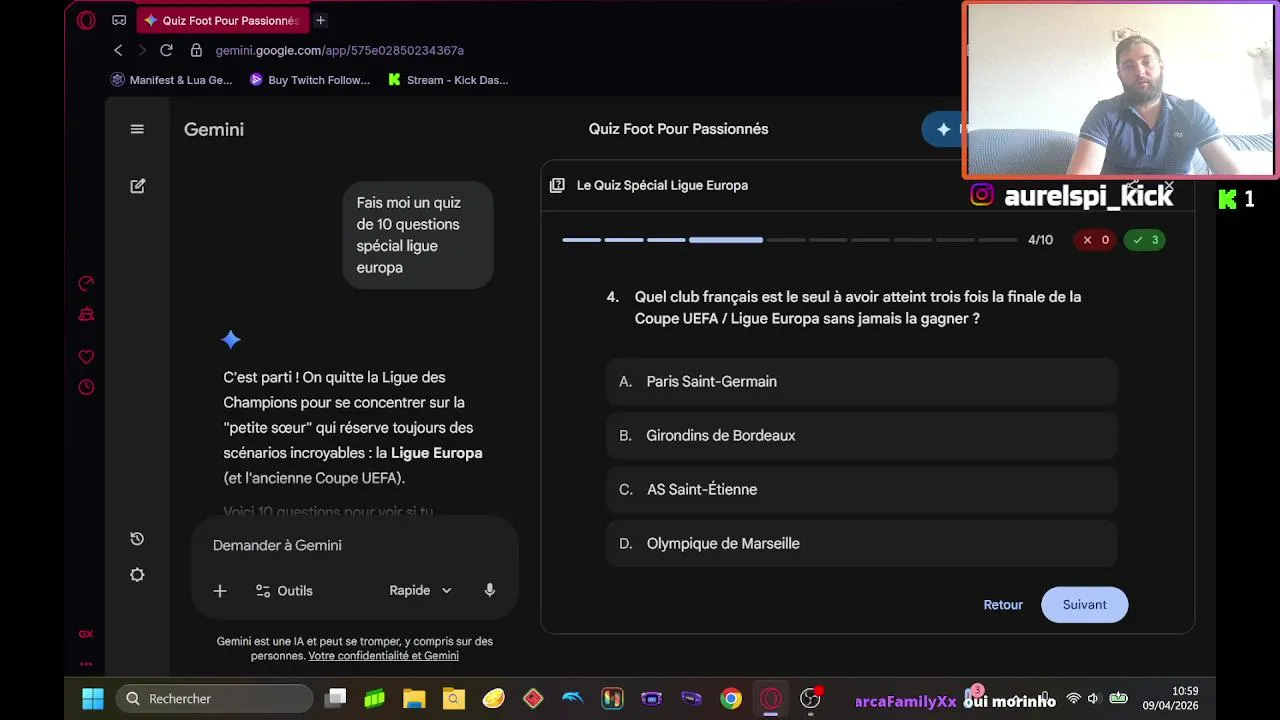Open the Rapide model dropdown
The width and height of the screenshot is (1280, 720).
pyautogui.click(x=420, y=591)
